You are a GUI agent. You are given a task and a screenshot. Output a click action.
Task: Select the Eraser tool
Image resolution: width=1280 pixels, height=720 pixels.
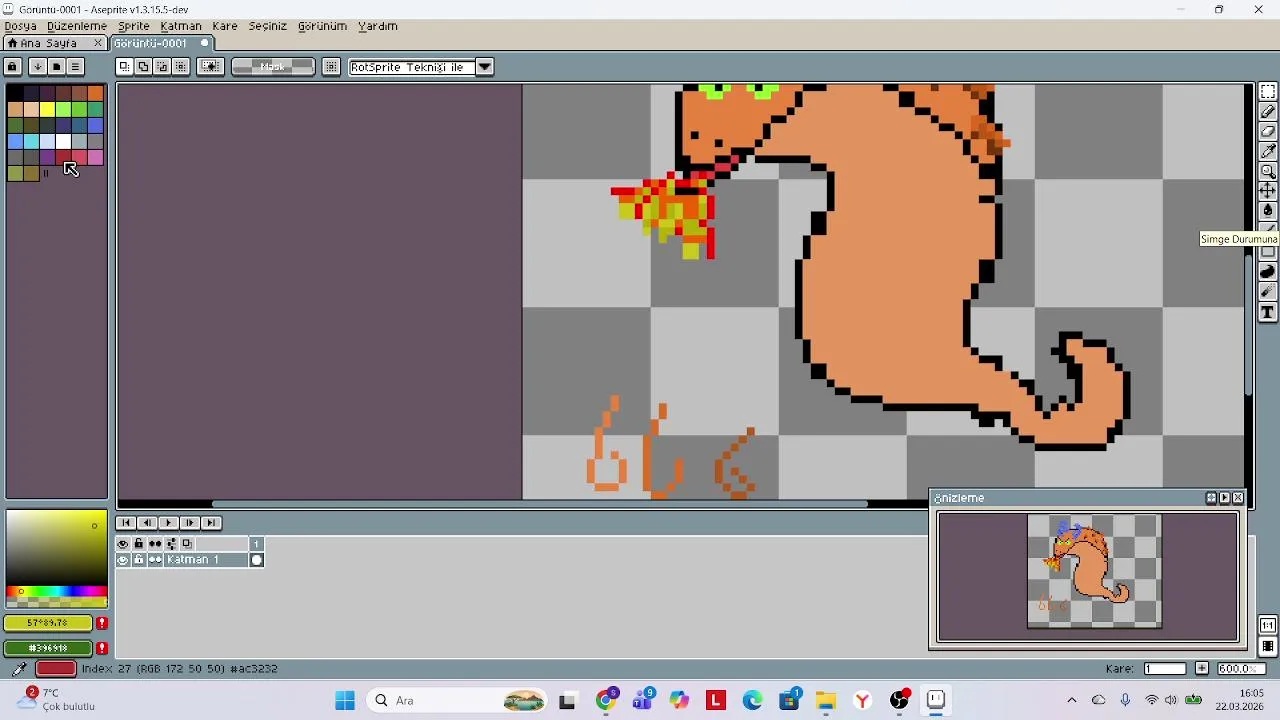point(1268,131)
